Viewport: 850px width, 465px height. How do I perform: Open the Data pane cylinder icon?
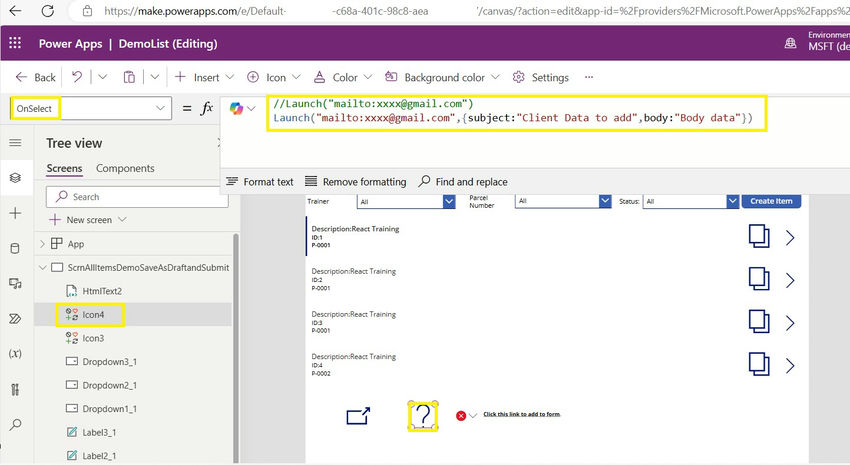click(15, 248)
